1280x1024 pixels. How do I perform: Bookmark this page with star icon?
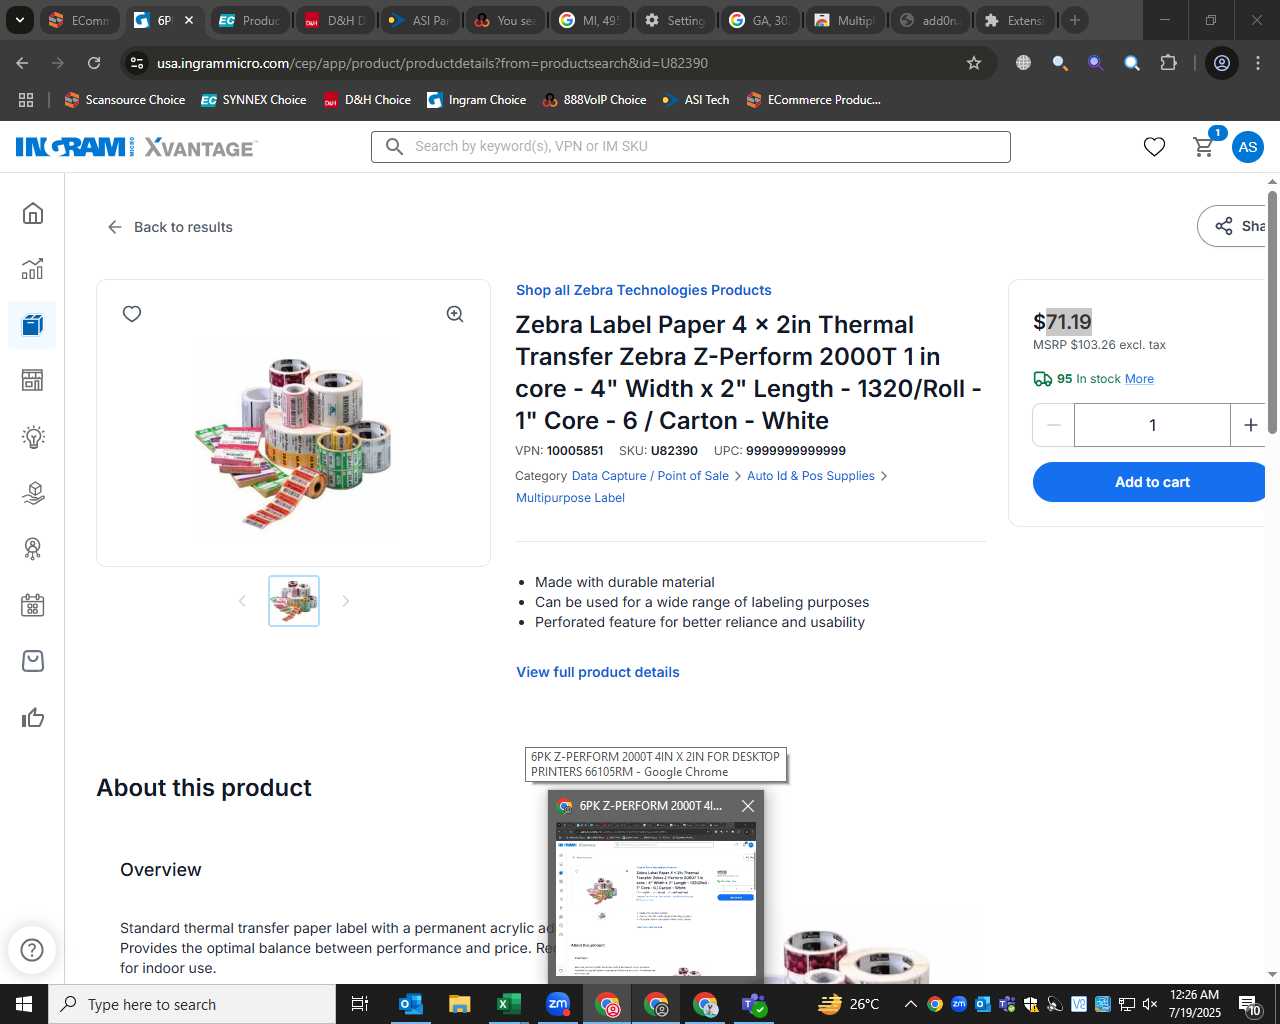click(x=974, y=63)
